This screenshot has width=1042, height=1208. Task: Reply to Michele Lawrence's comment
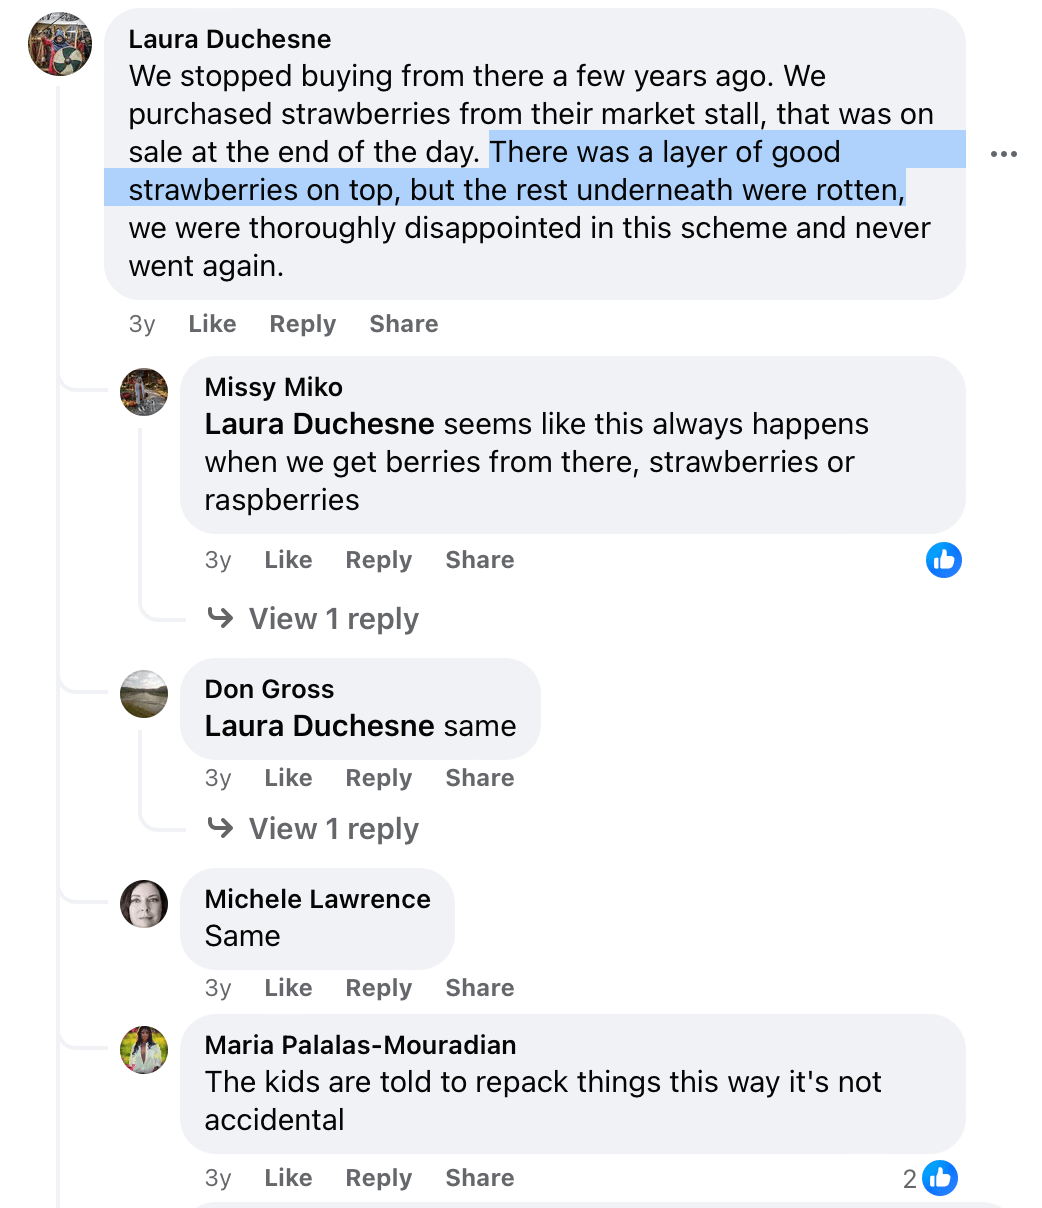point(378,987)
